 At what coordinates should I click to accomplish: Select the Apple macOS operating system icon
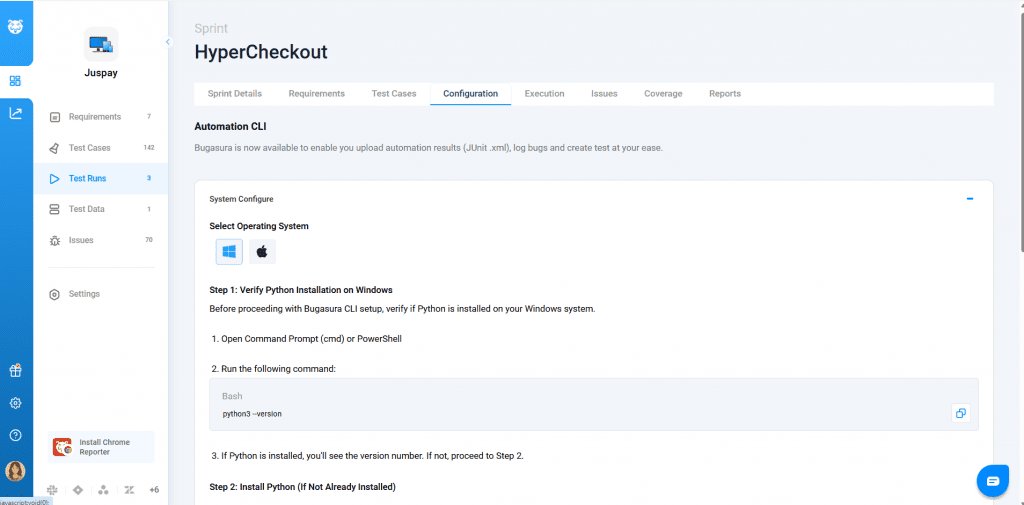click(x=262, y=252)
